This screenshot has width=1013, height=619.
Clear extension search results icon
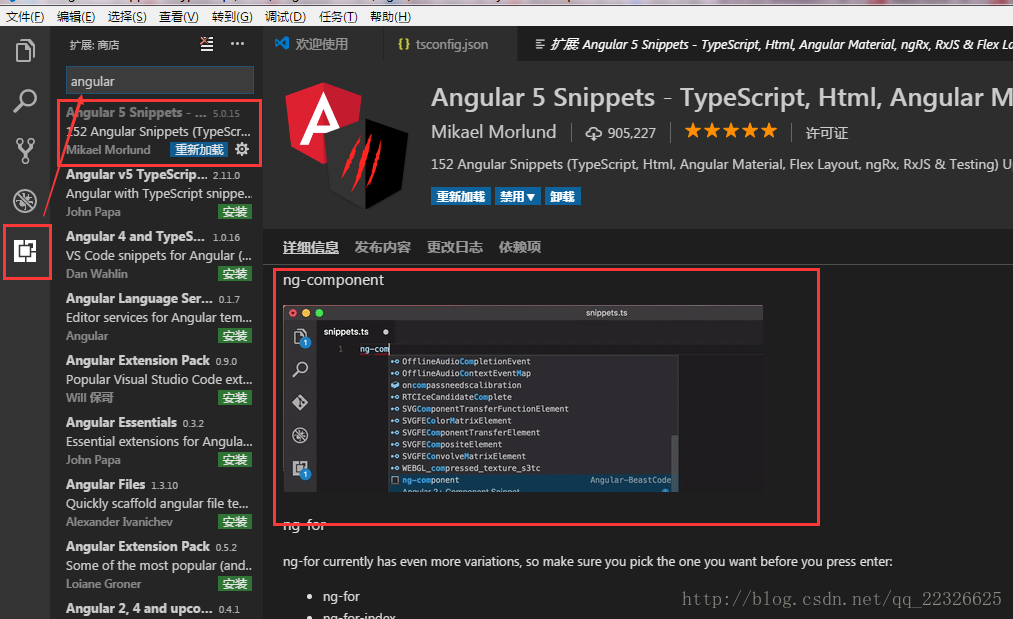pos(207,44)
